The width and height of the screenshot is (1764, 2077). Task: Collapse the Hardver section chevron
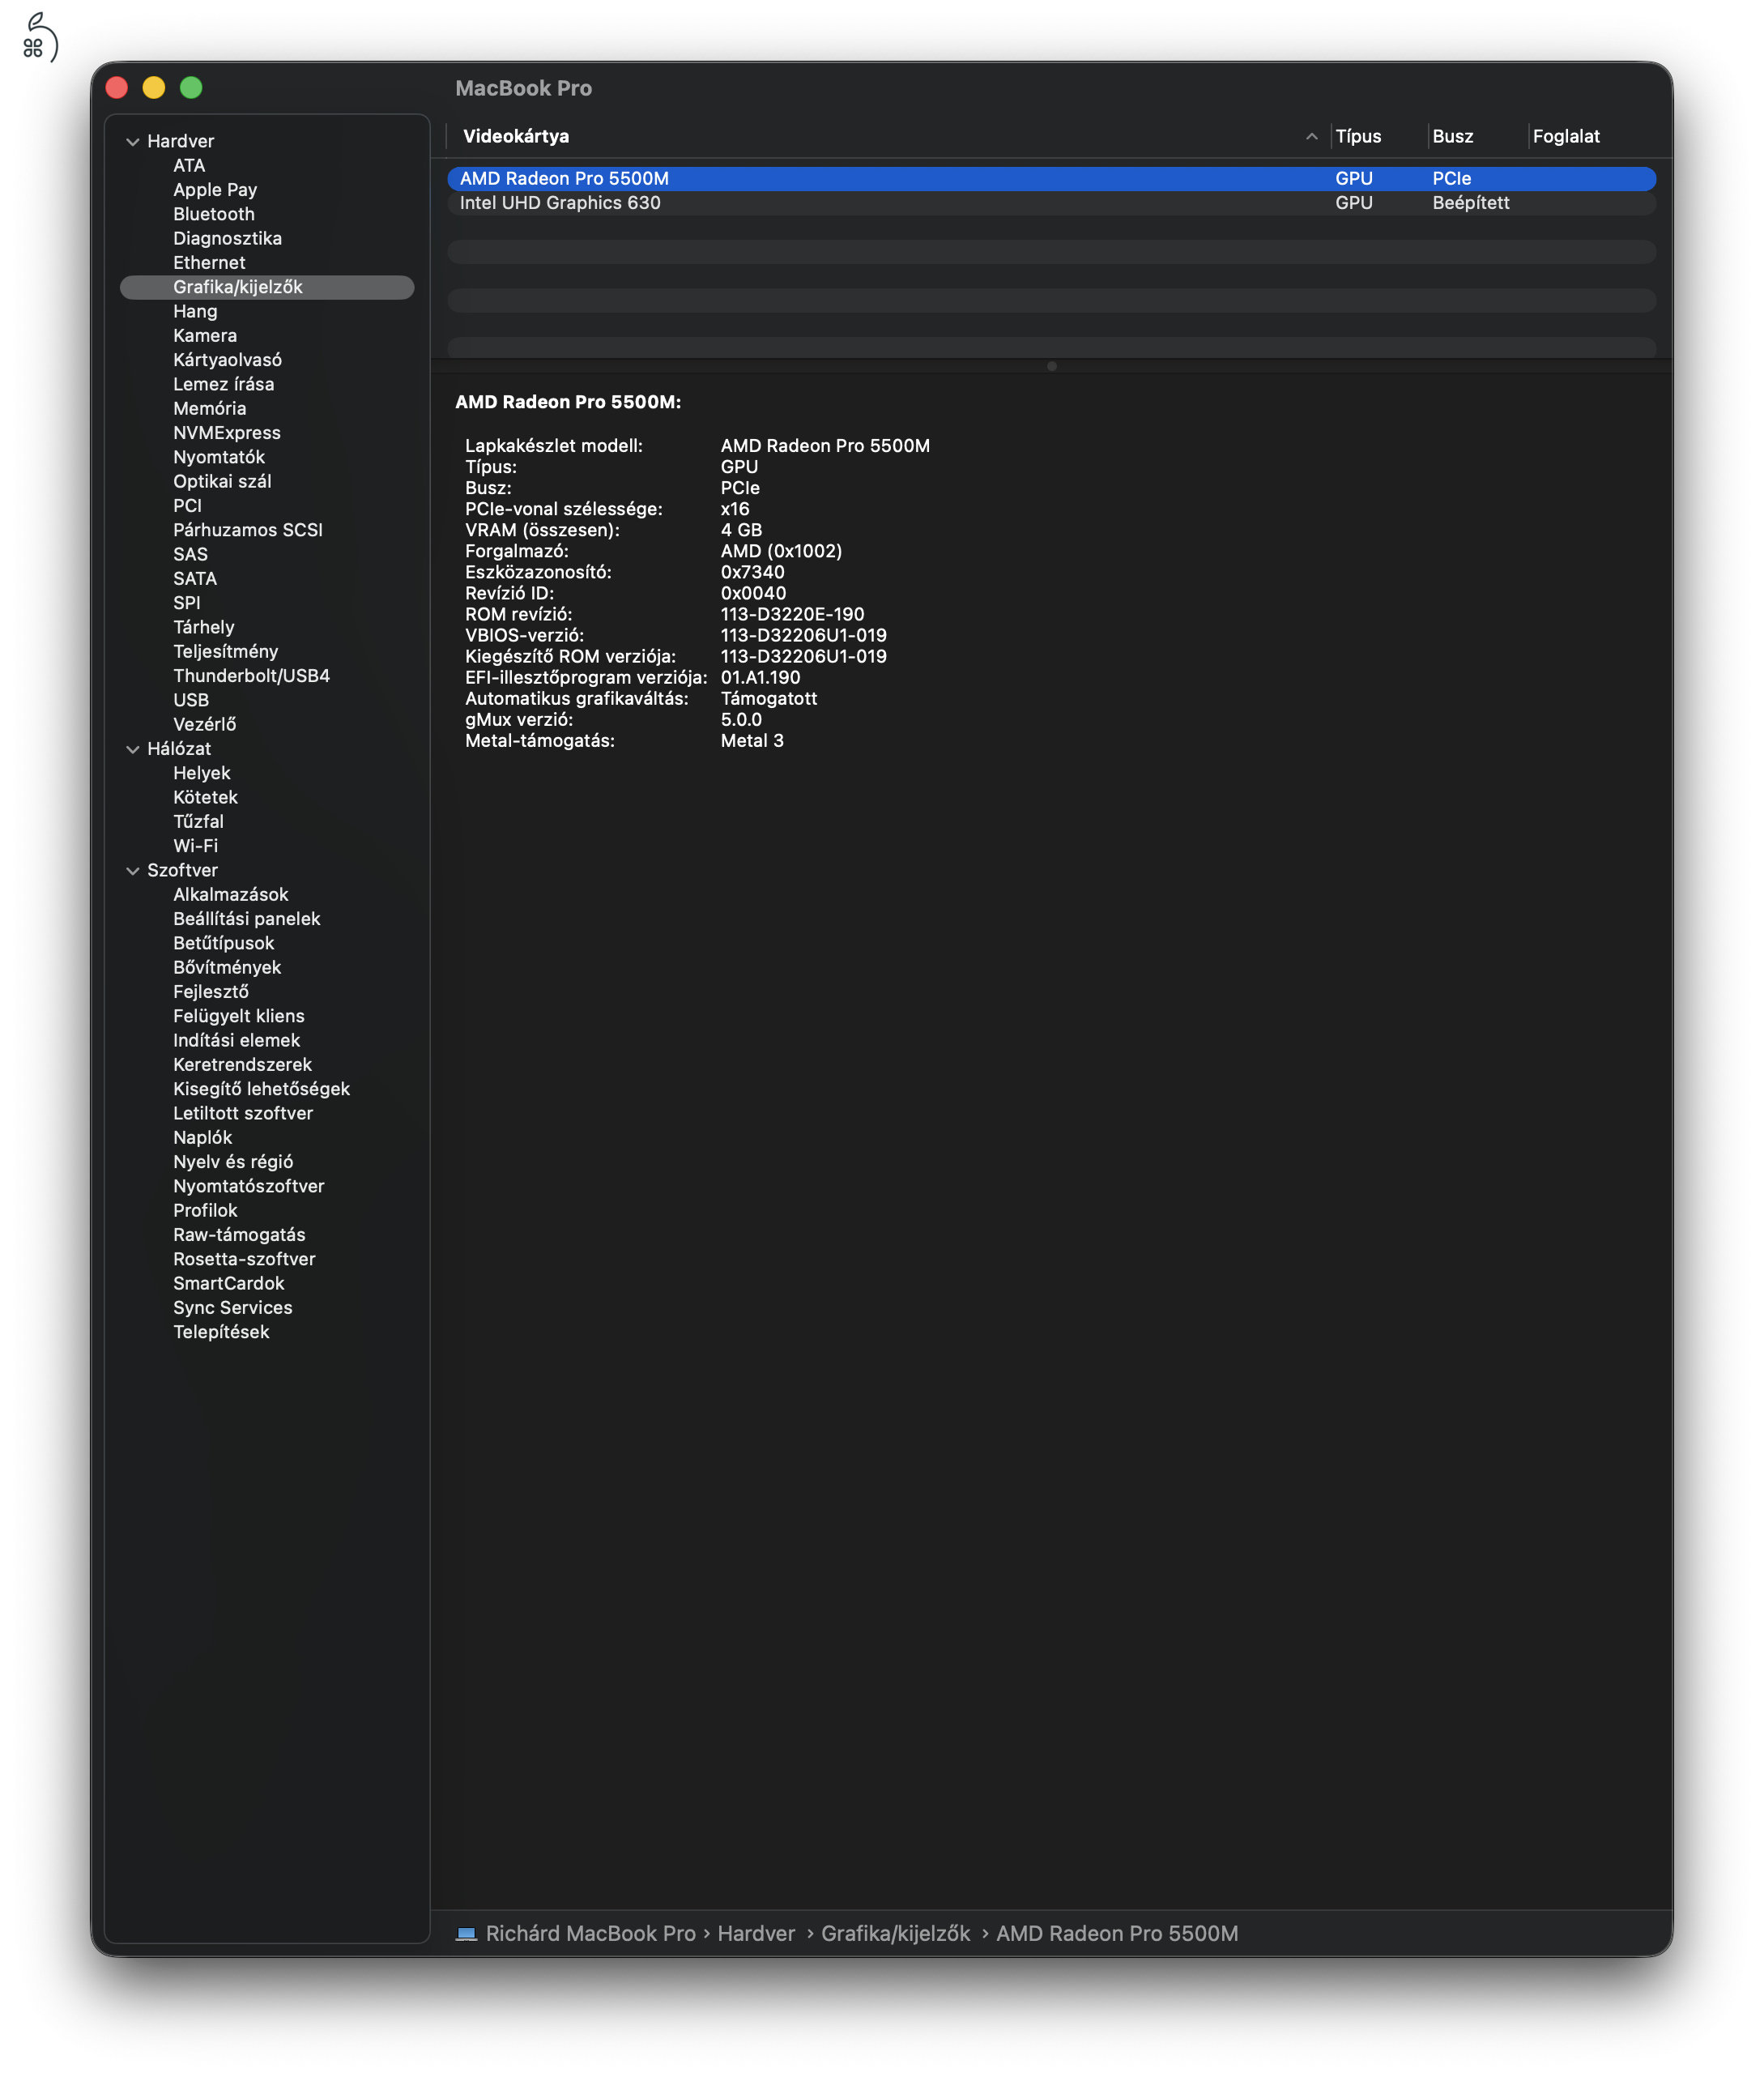point(132,141)
